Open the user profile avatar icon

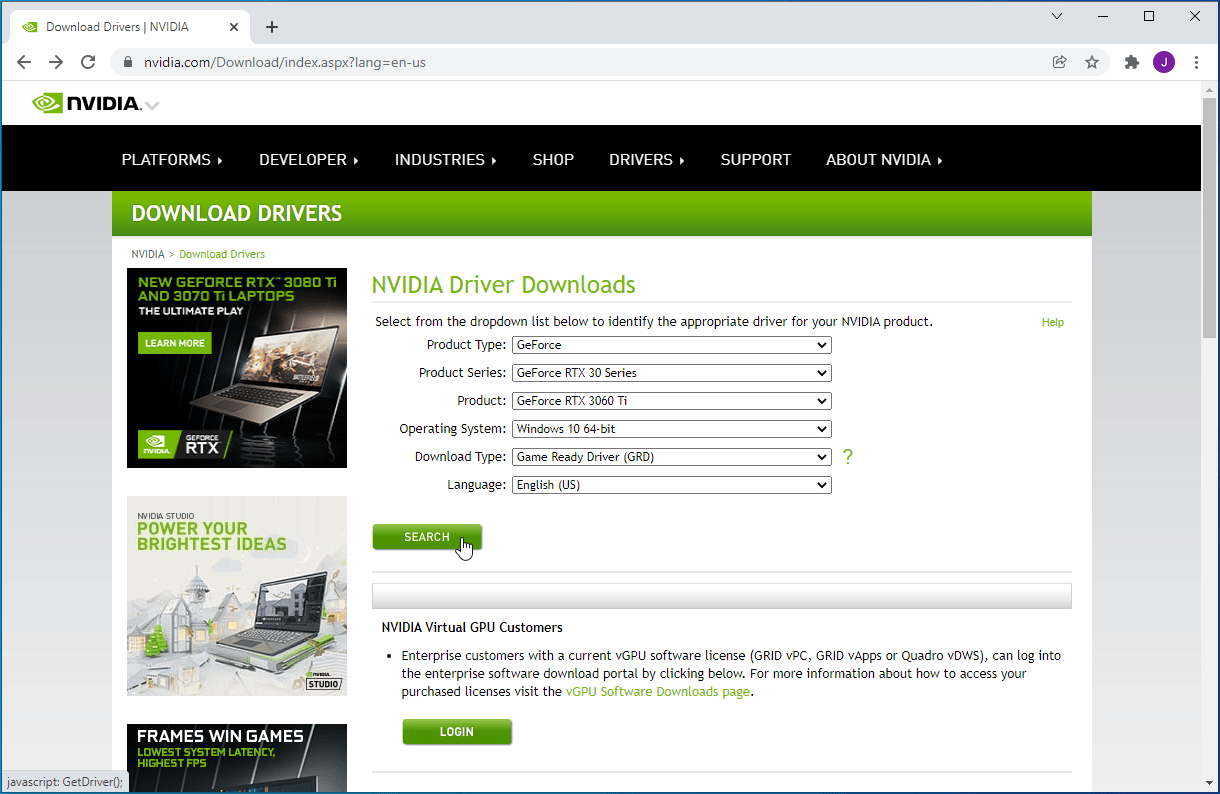coord(1164,62)
